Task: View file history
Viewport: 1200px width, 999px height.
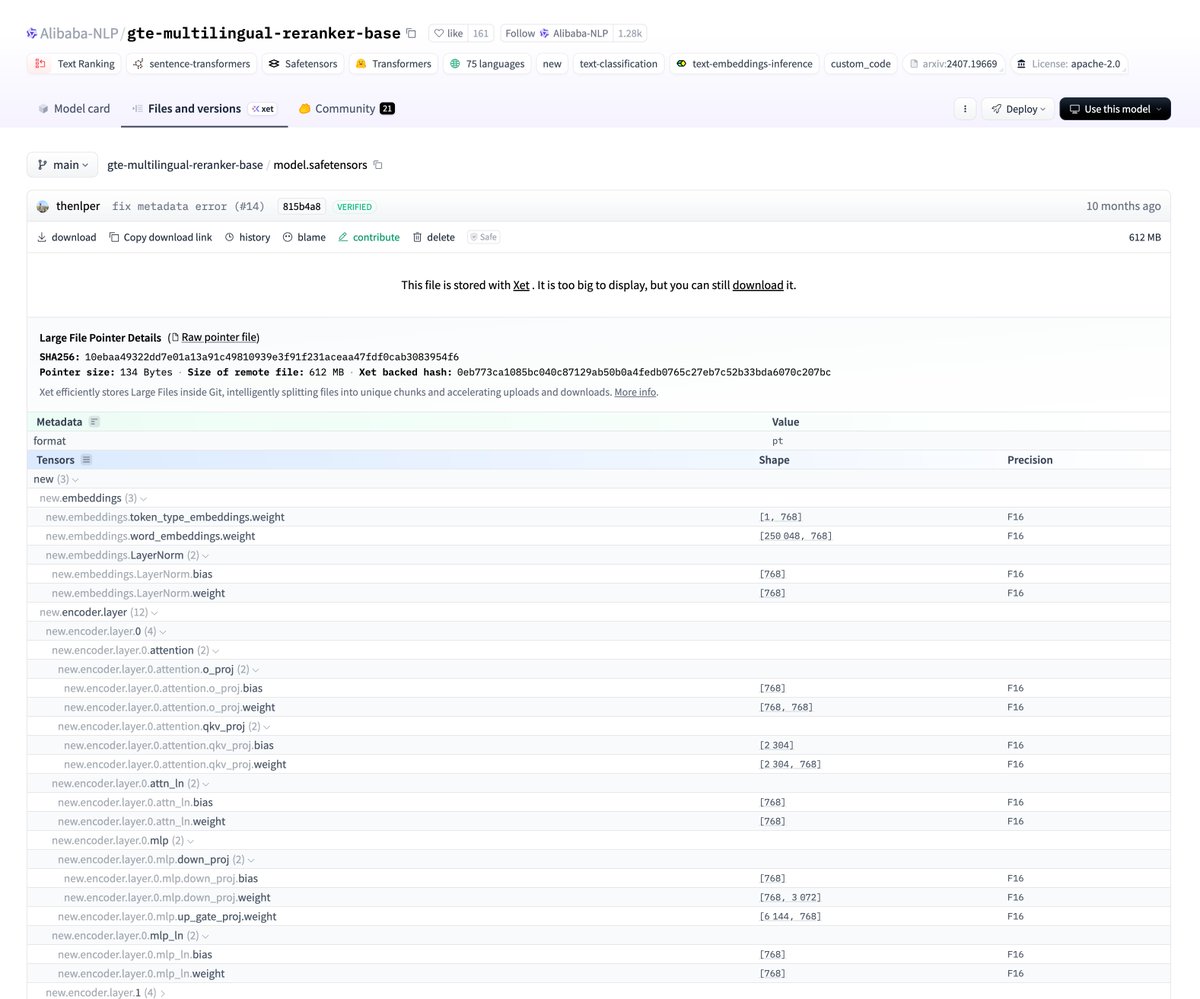Action: pos(247,237)
